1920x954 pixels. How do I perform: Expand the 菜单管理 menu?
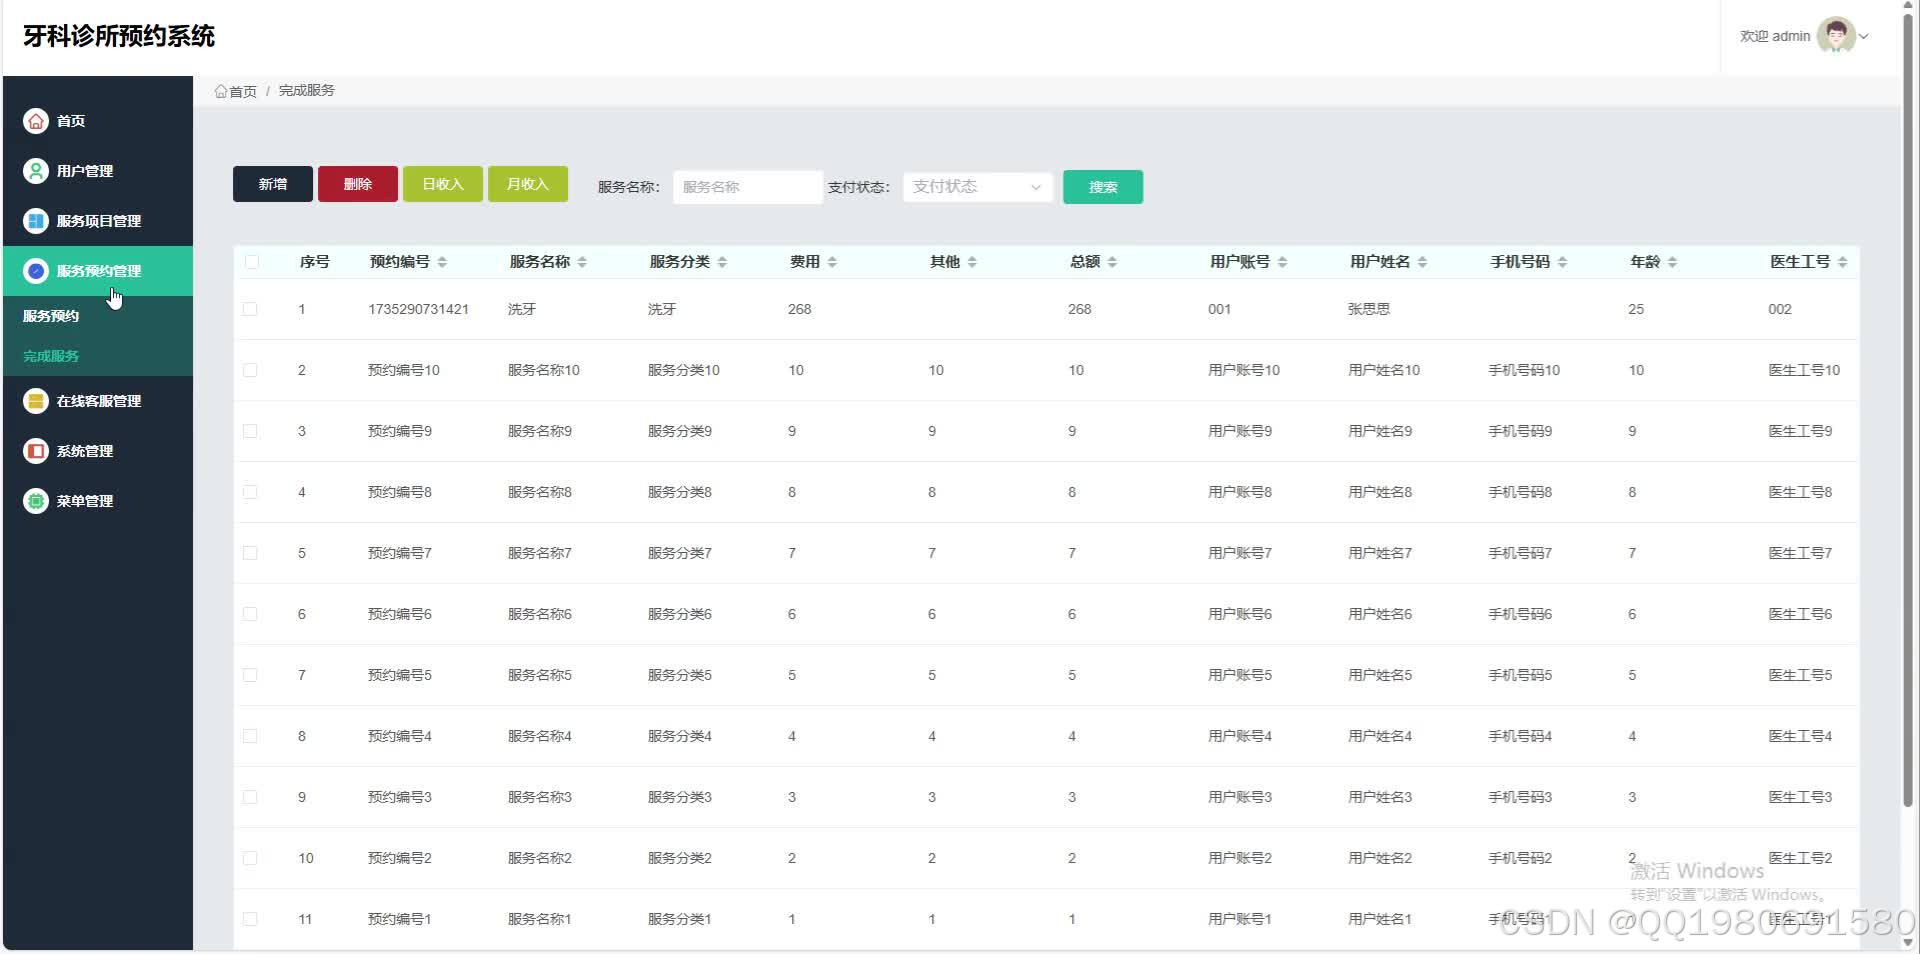[x=98, y=501]
